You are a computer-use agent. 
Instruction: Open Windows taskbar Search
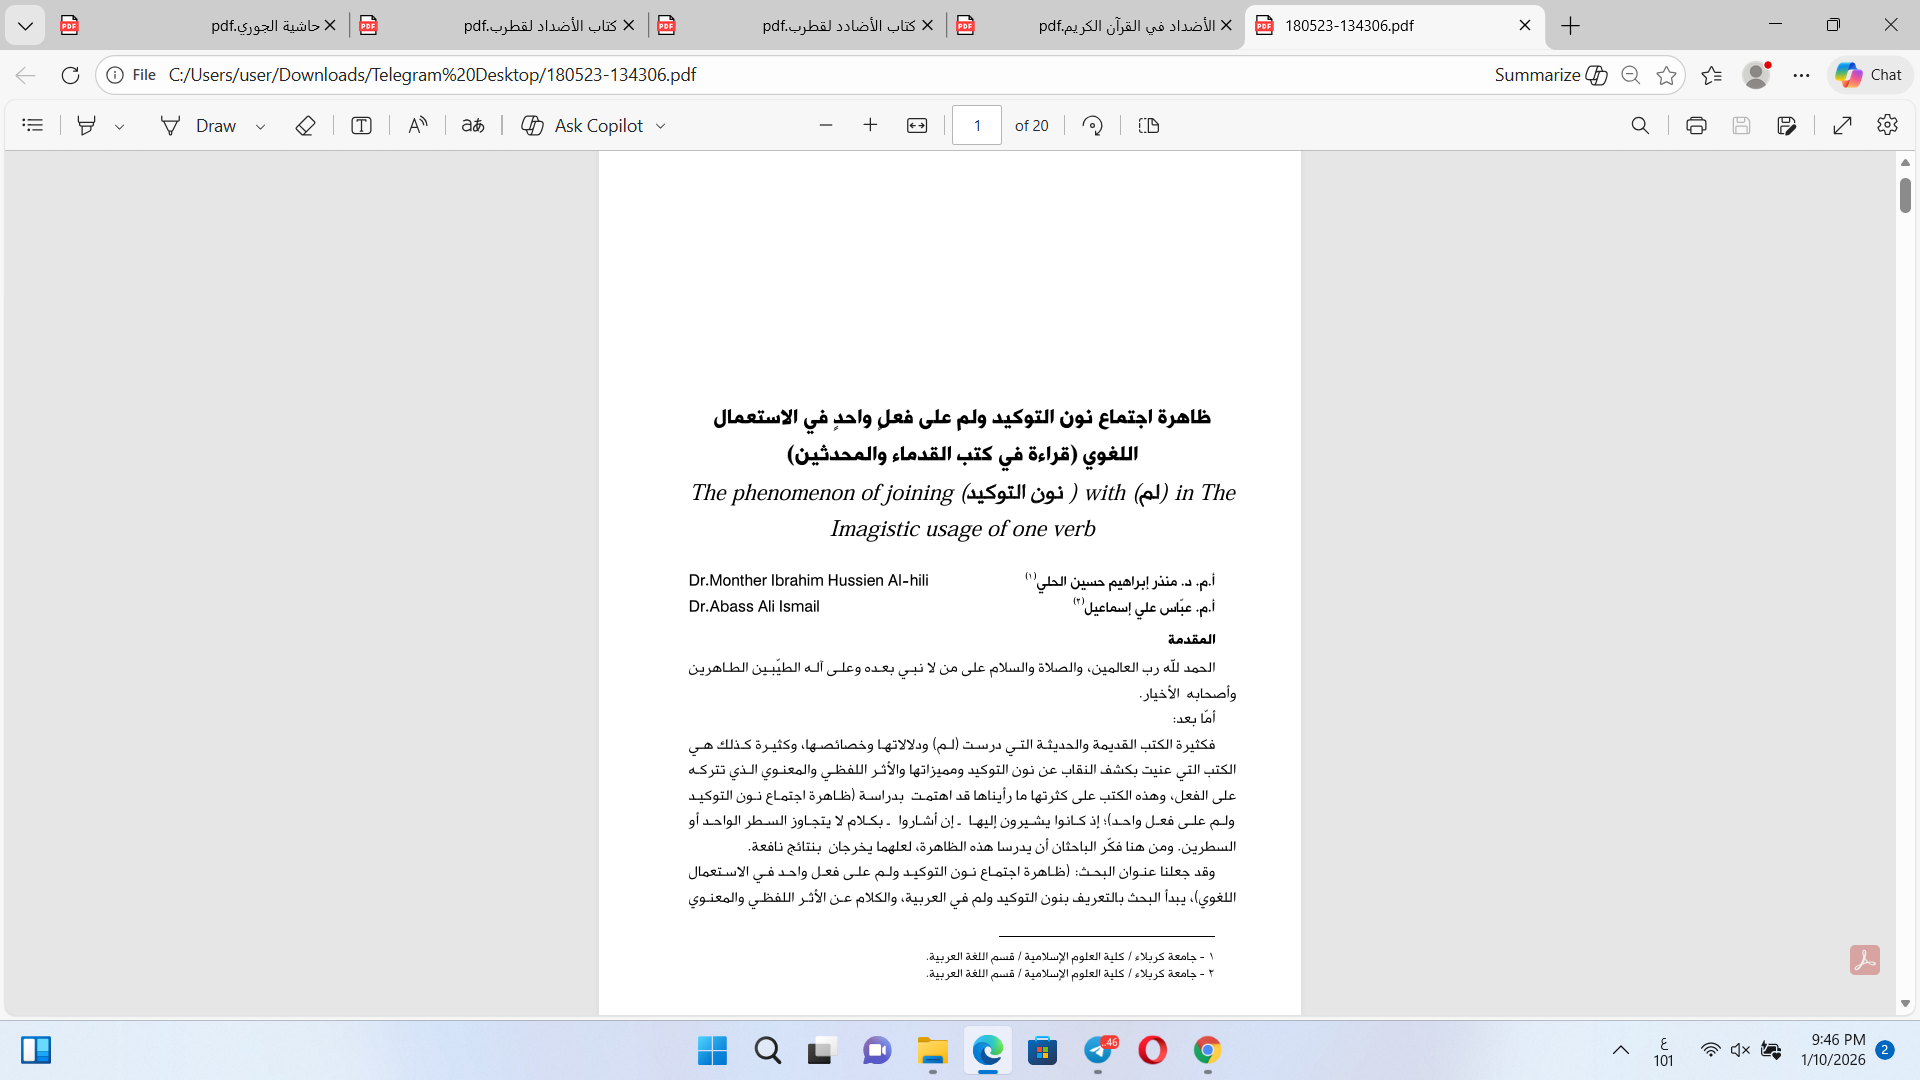pyautogui.click(x=768, y=1051)
